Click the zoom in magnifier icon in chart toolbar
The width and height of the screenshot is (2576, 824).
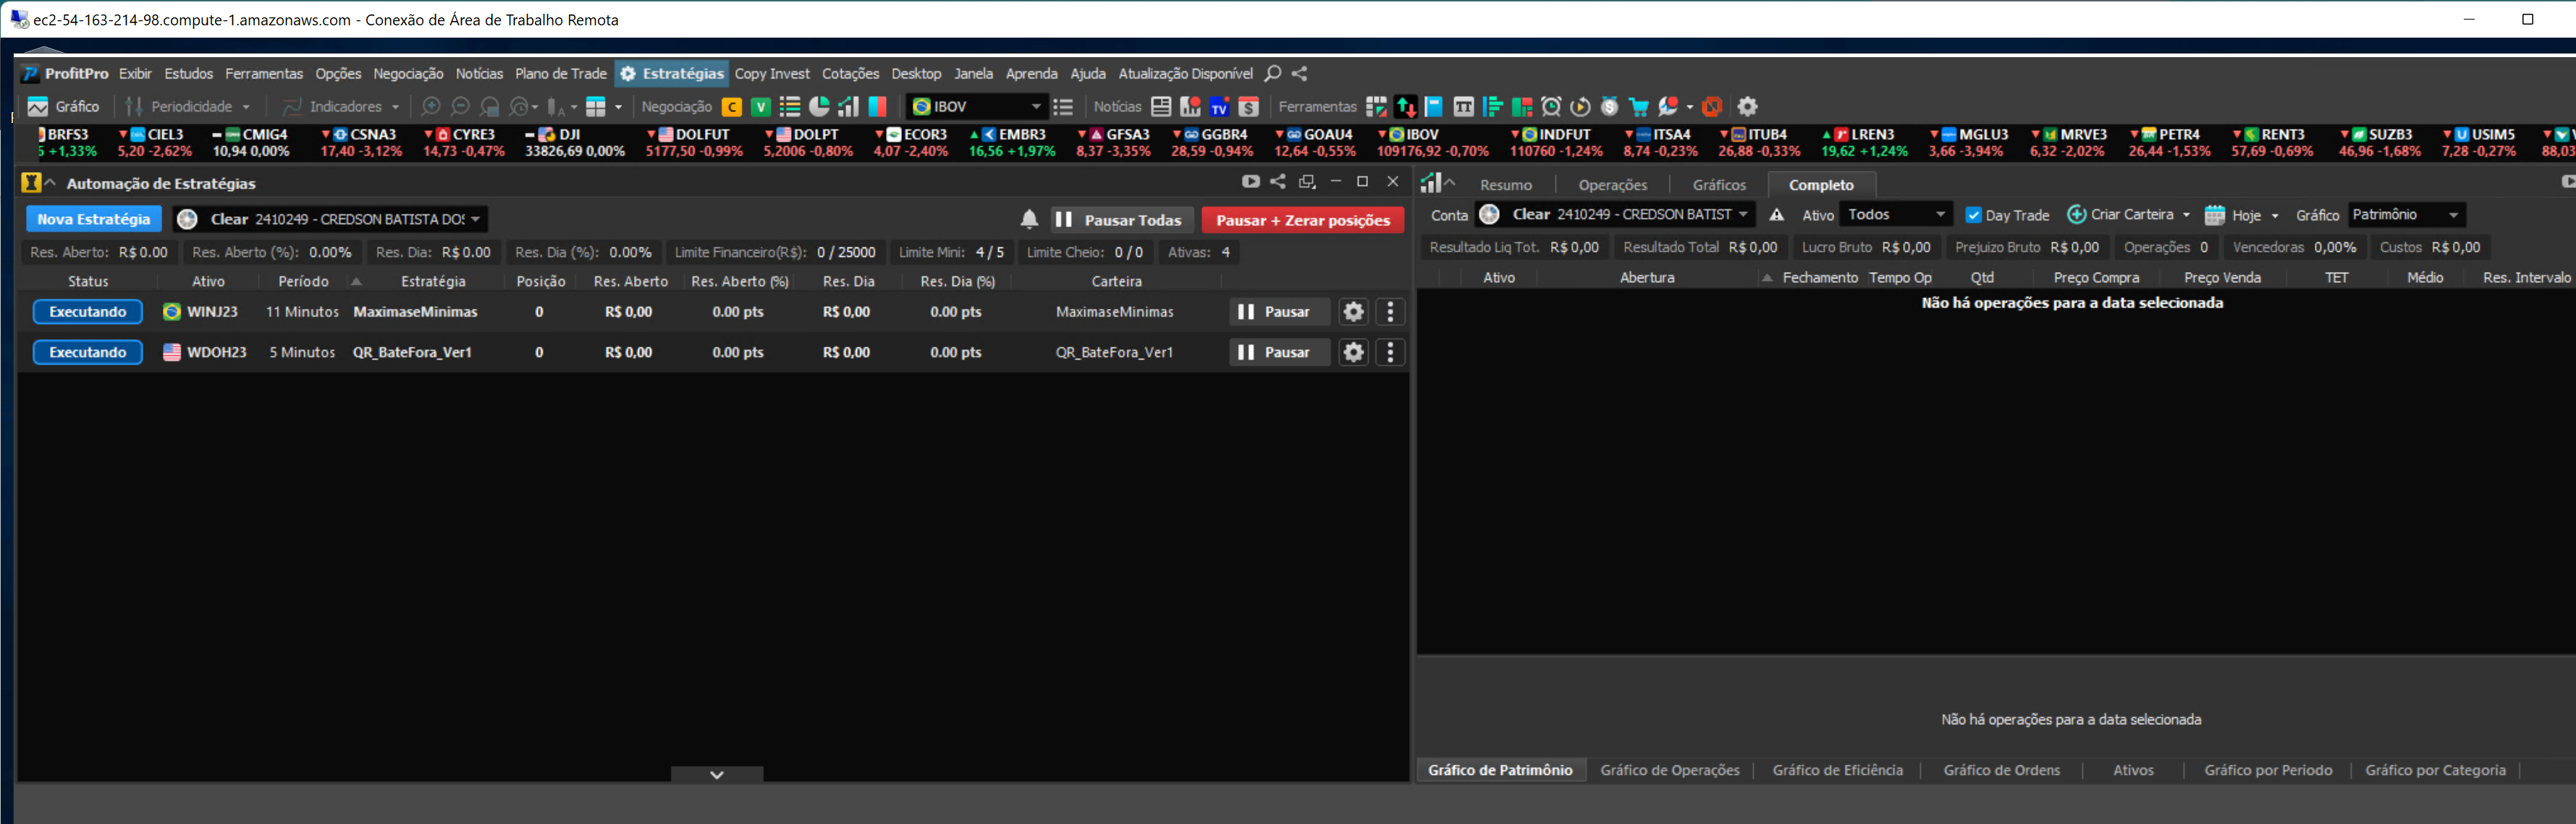431,106
